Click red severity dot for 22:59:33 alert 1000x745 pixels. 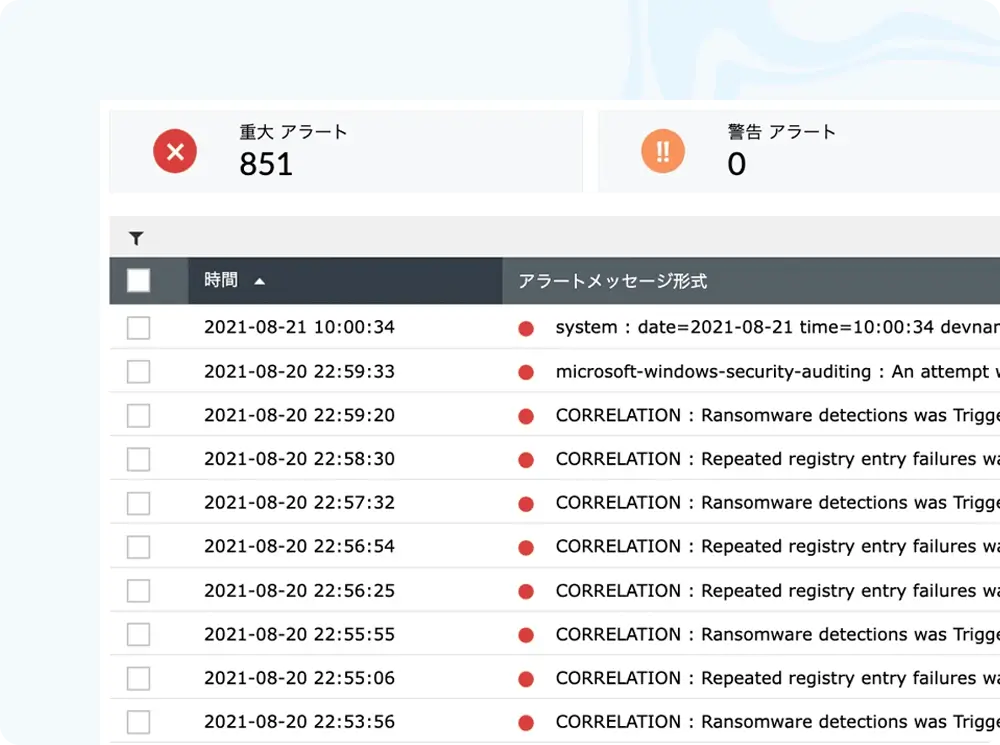pyautogui.click(x=526, y=372)
